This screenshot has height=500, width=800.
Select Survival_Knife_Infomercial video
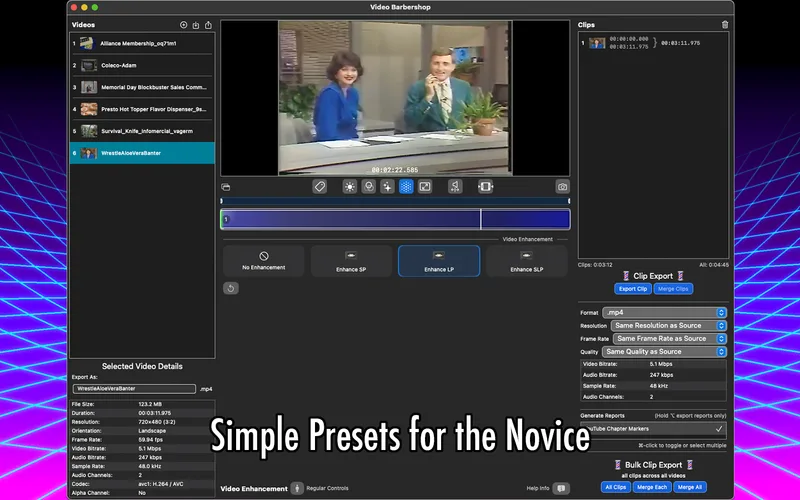[x=142, y=131]
